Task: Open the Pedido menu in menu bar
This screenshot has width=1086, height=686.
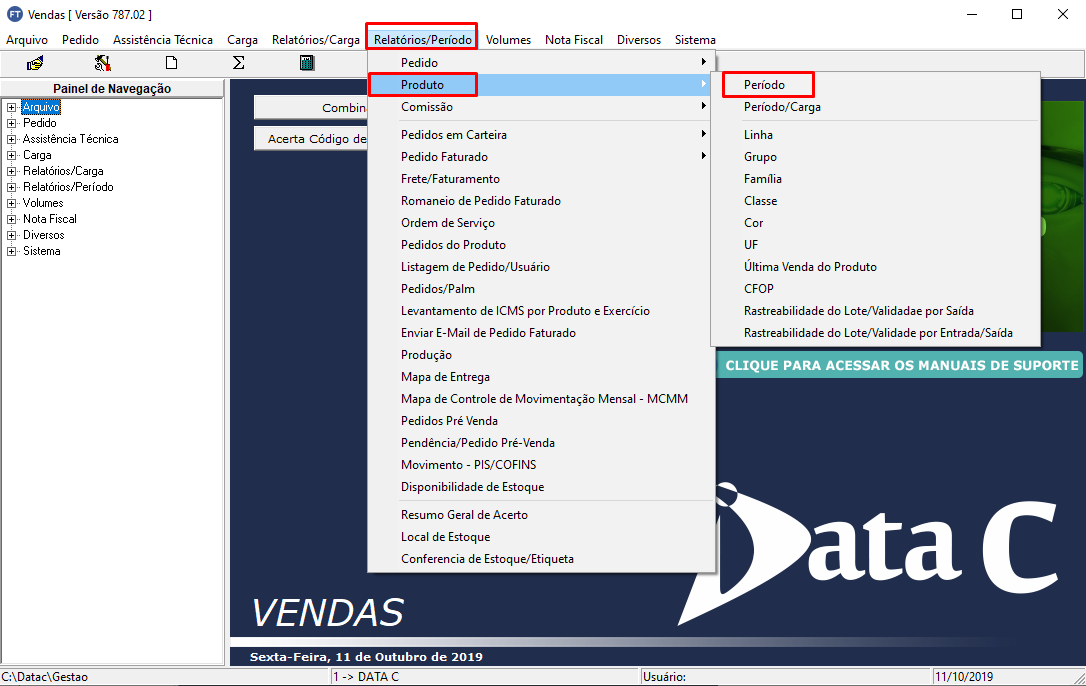Action: [80, 39]
